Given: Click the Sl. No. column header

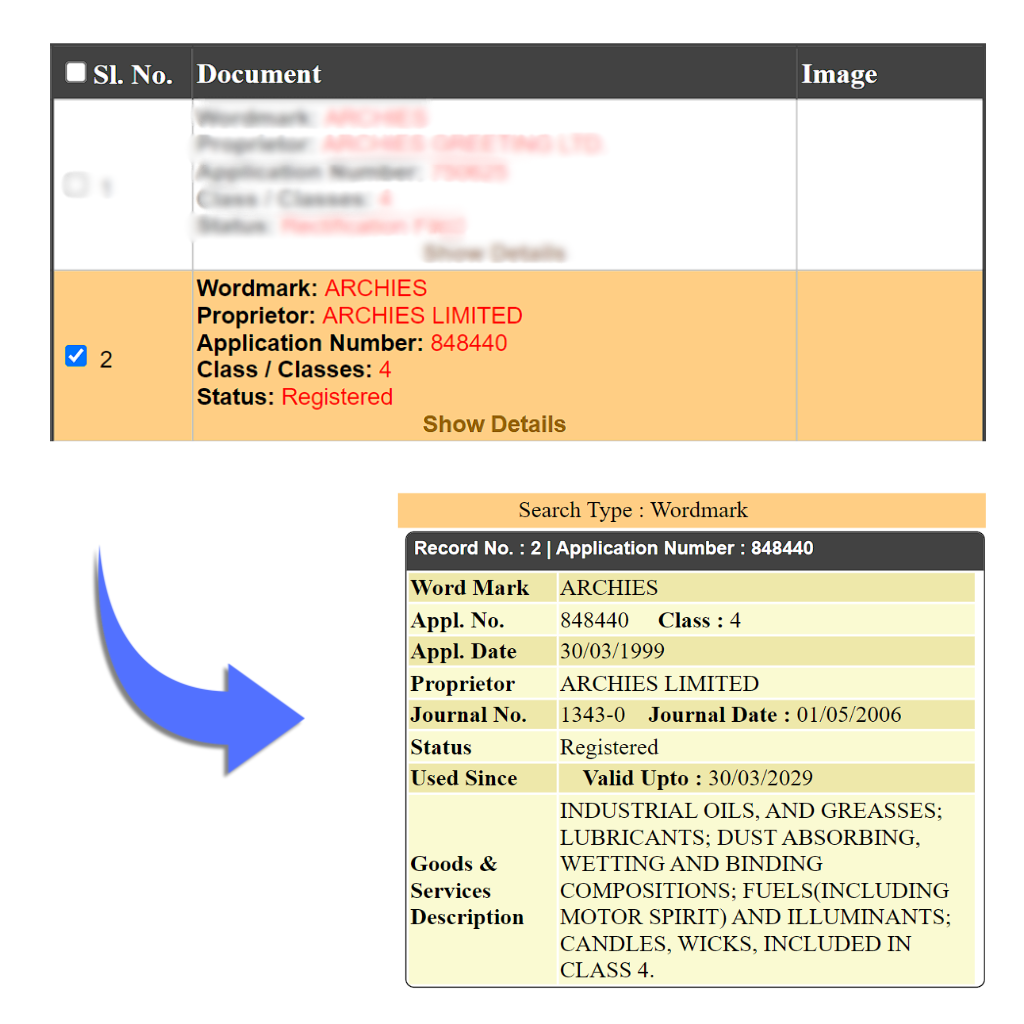Looking at the screenshot, I should [132, 74].
